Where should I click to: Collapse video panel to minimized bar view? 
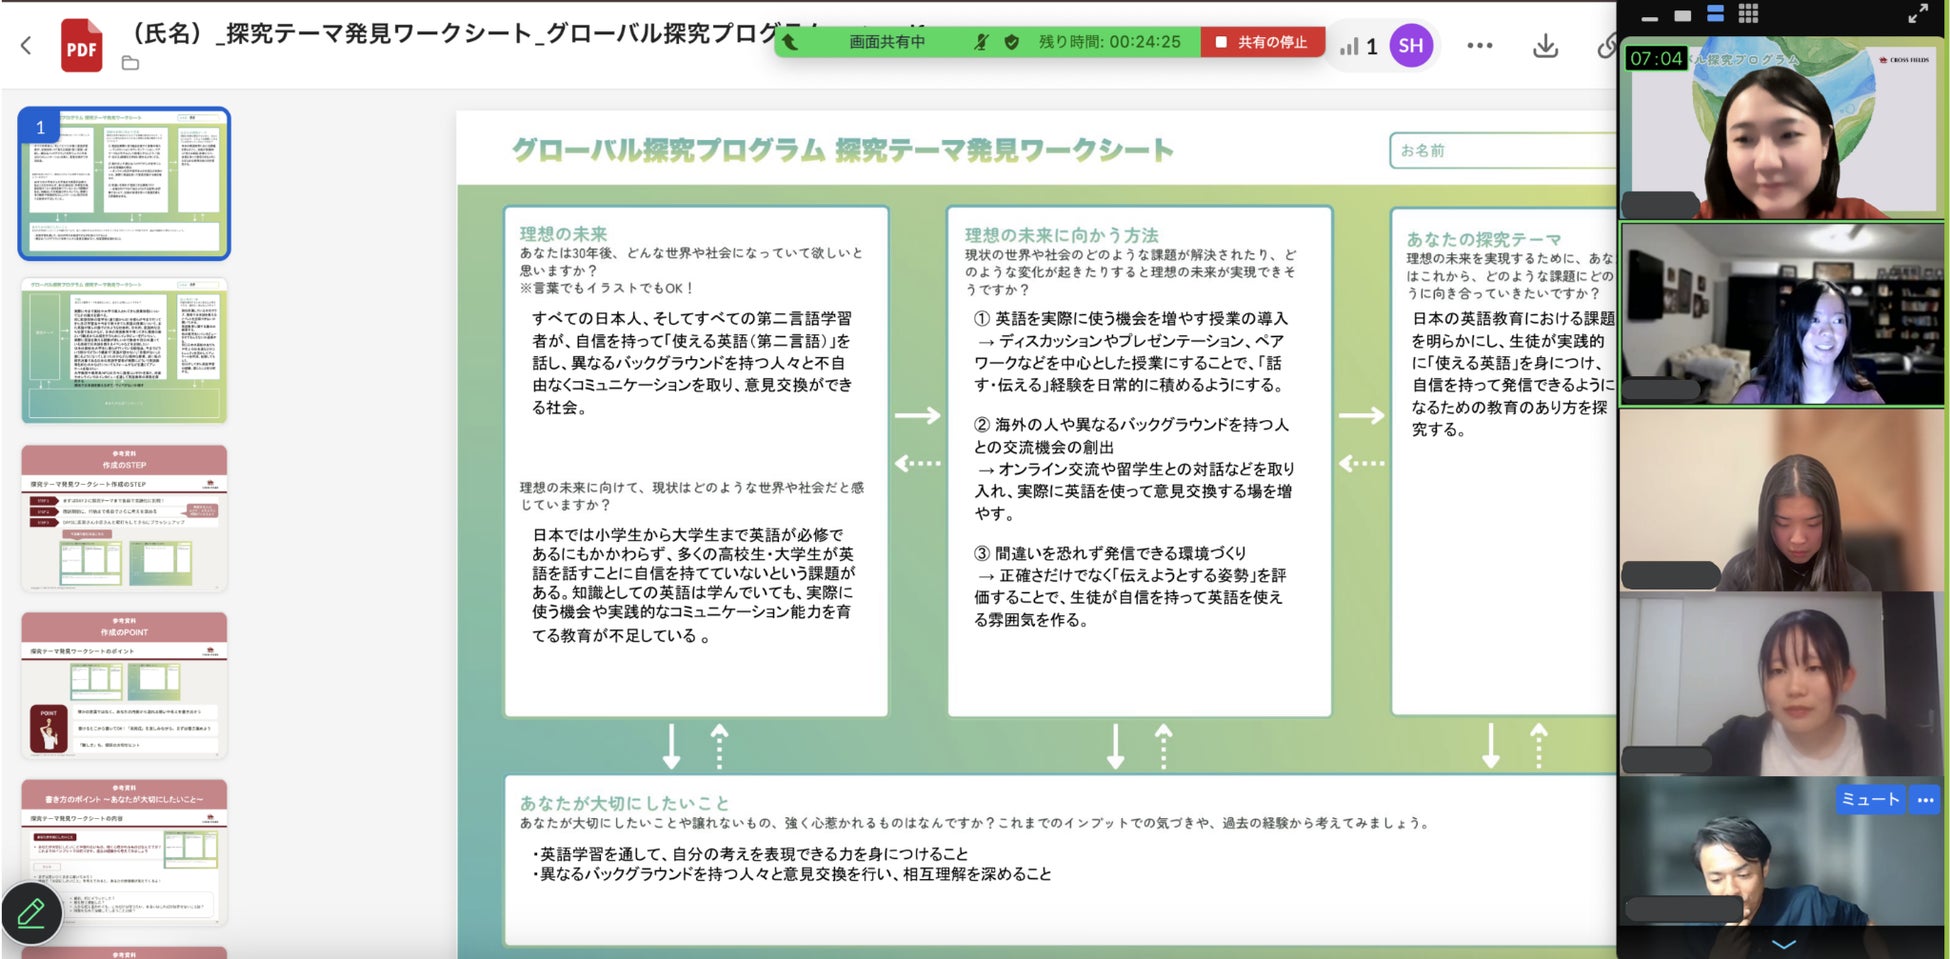click(x=1650, y=18)
